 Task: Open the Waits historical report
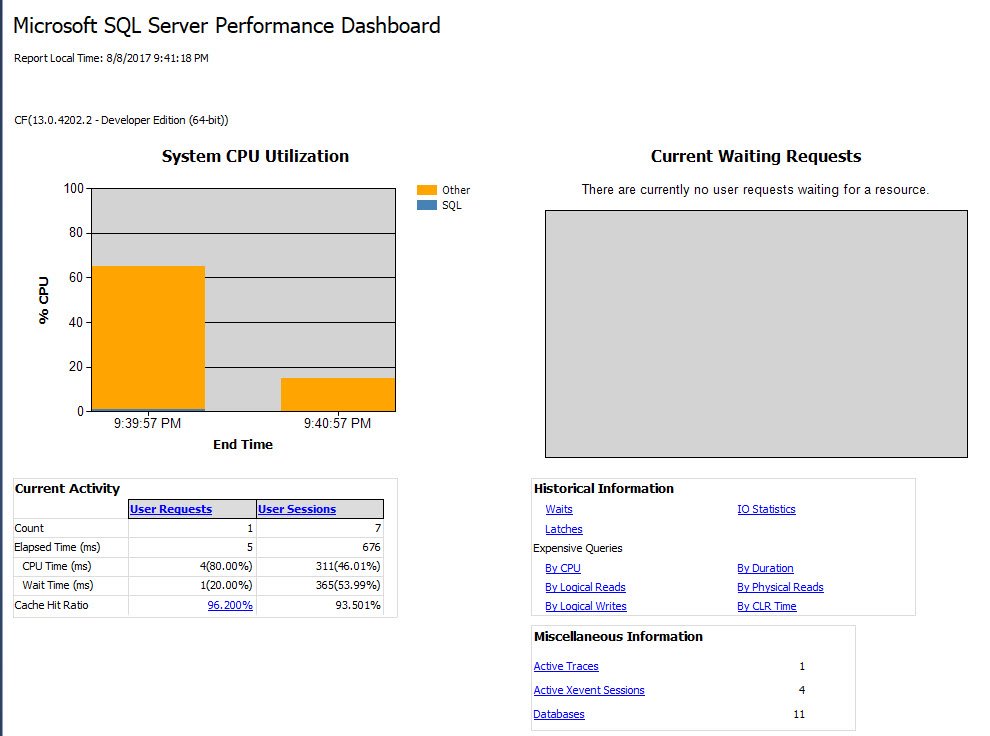point(559,509)
